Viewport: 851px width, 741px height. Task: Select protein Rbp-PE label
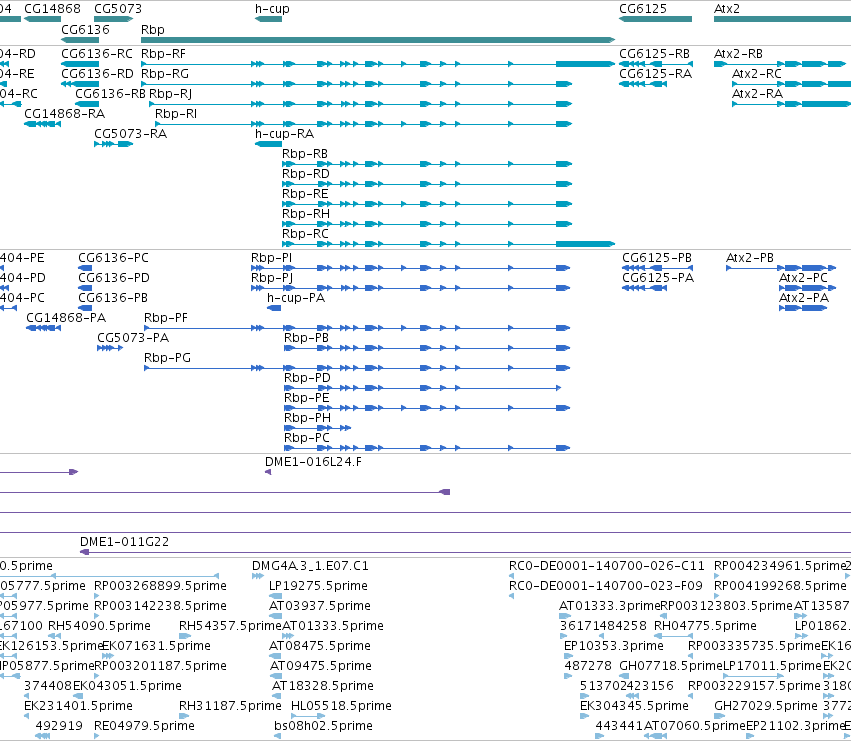pos(307,398)
